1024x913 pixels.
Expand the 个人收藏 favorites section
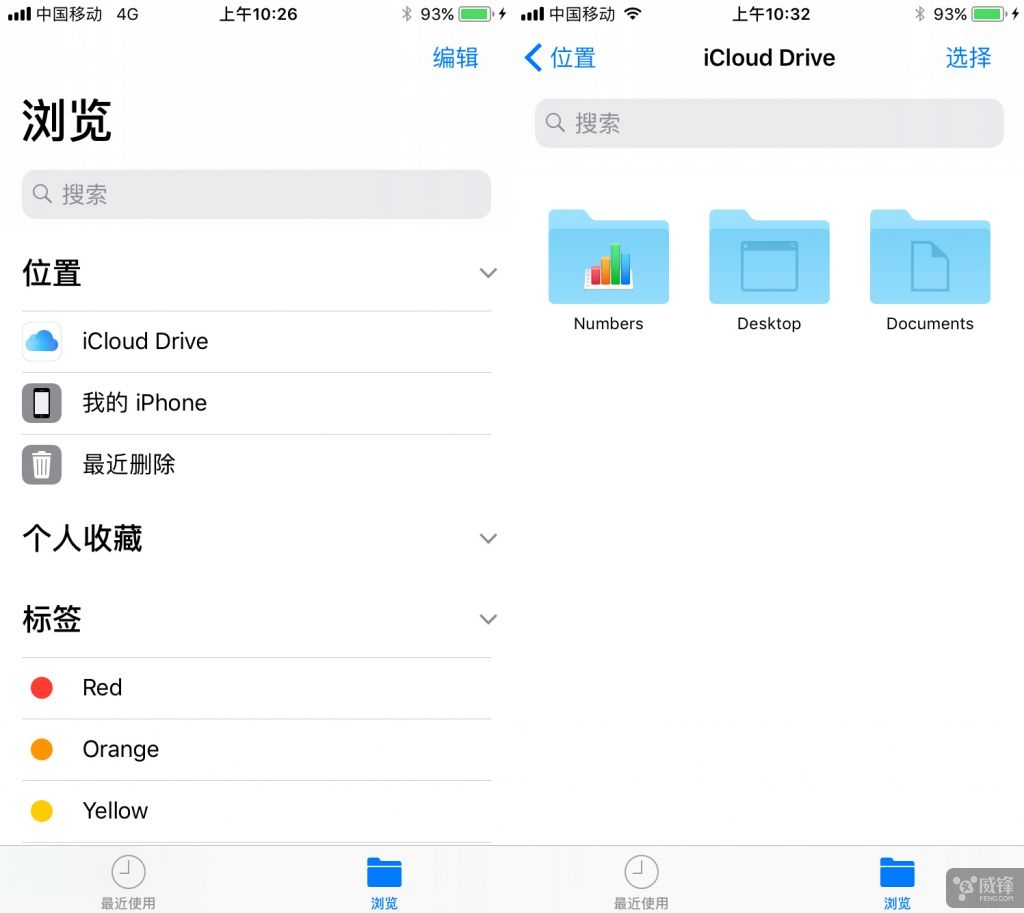coord(488,538)
